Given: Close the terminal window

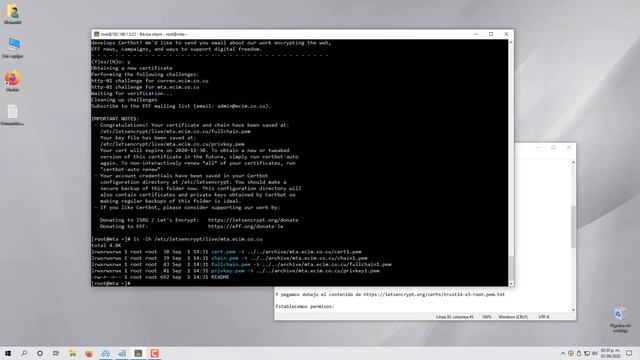Looking at the screenshot, I should (x=506, y=34).
